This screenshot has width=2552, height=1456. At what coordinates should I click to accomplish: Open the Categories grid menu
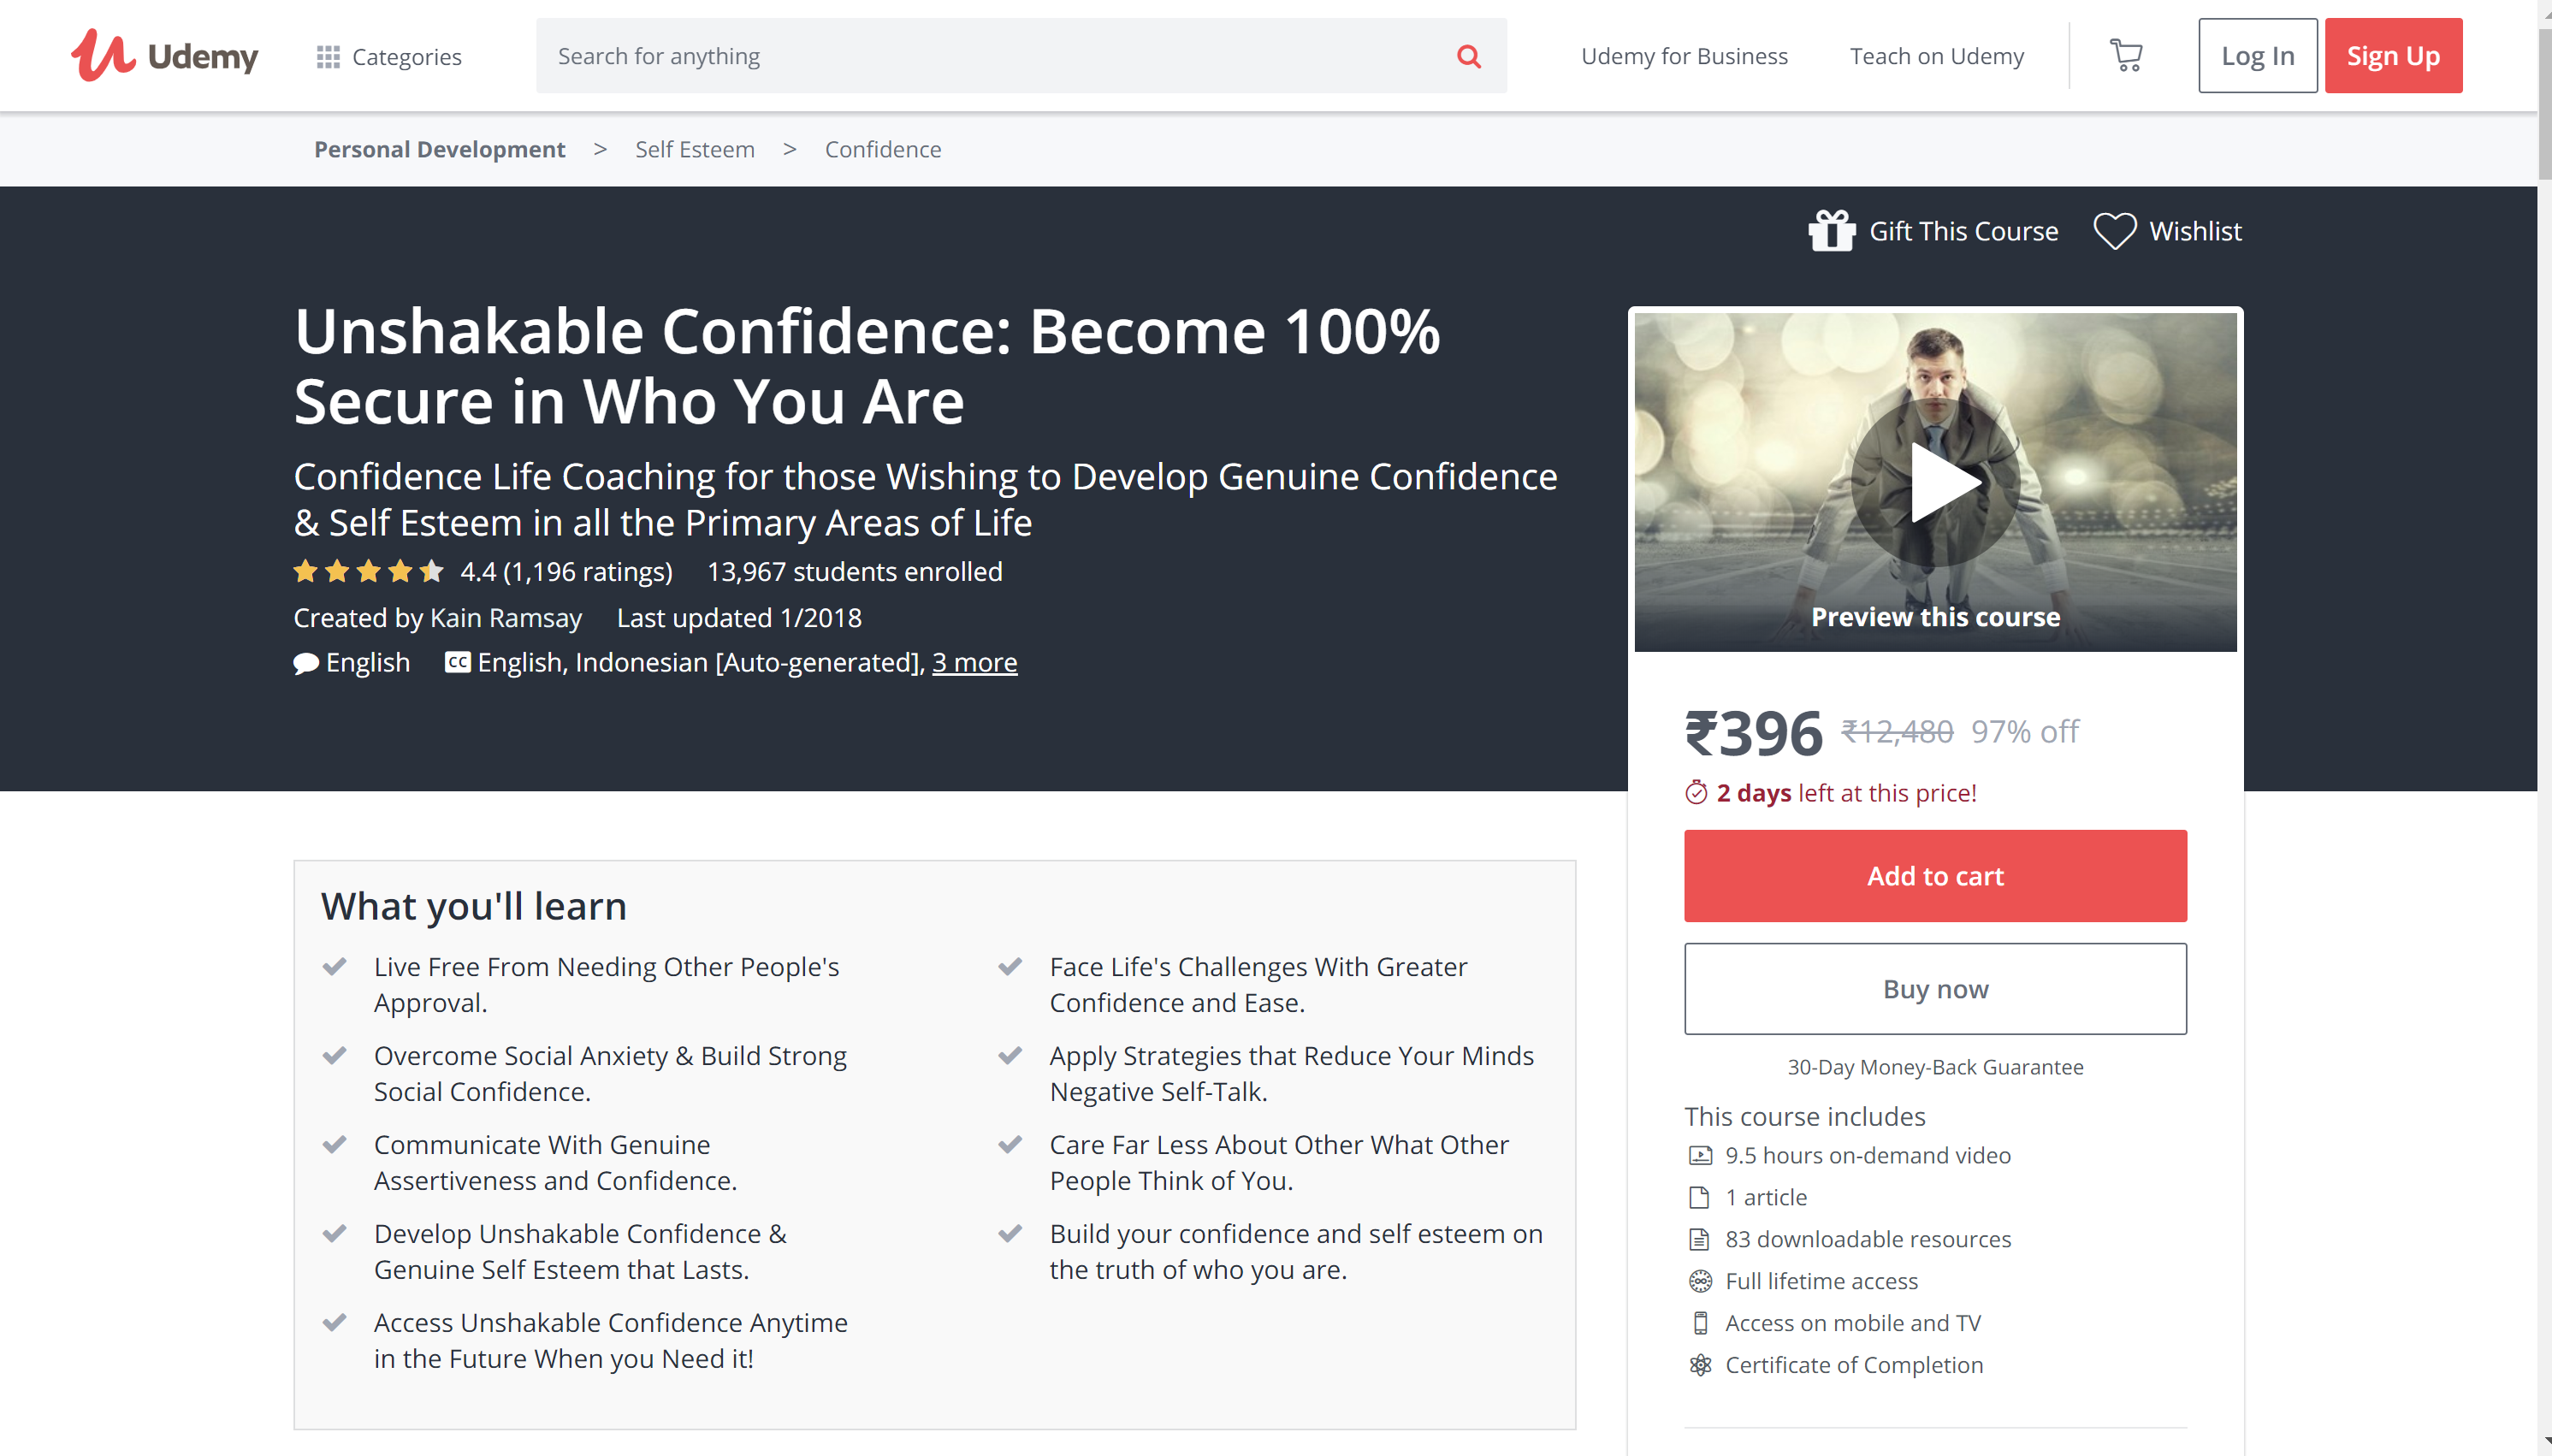coord(389,57)
